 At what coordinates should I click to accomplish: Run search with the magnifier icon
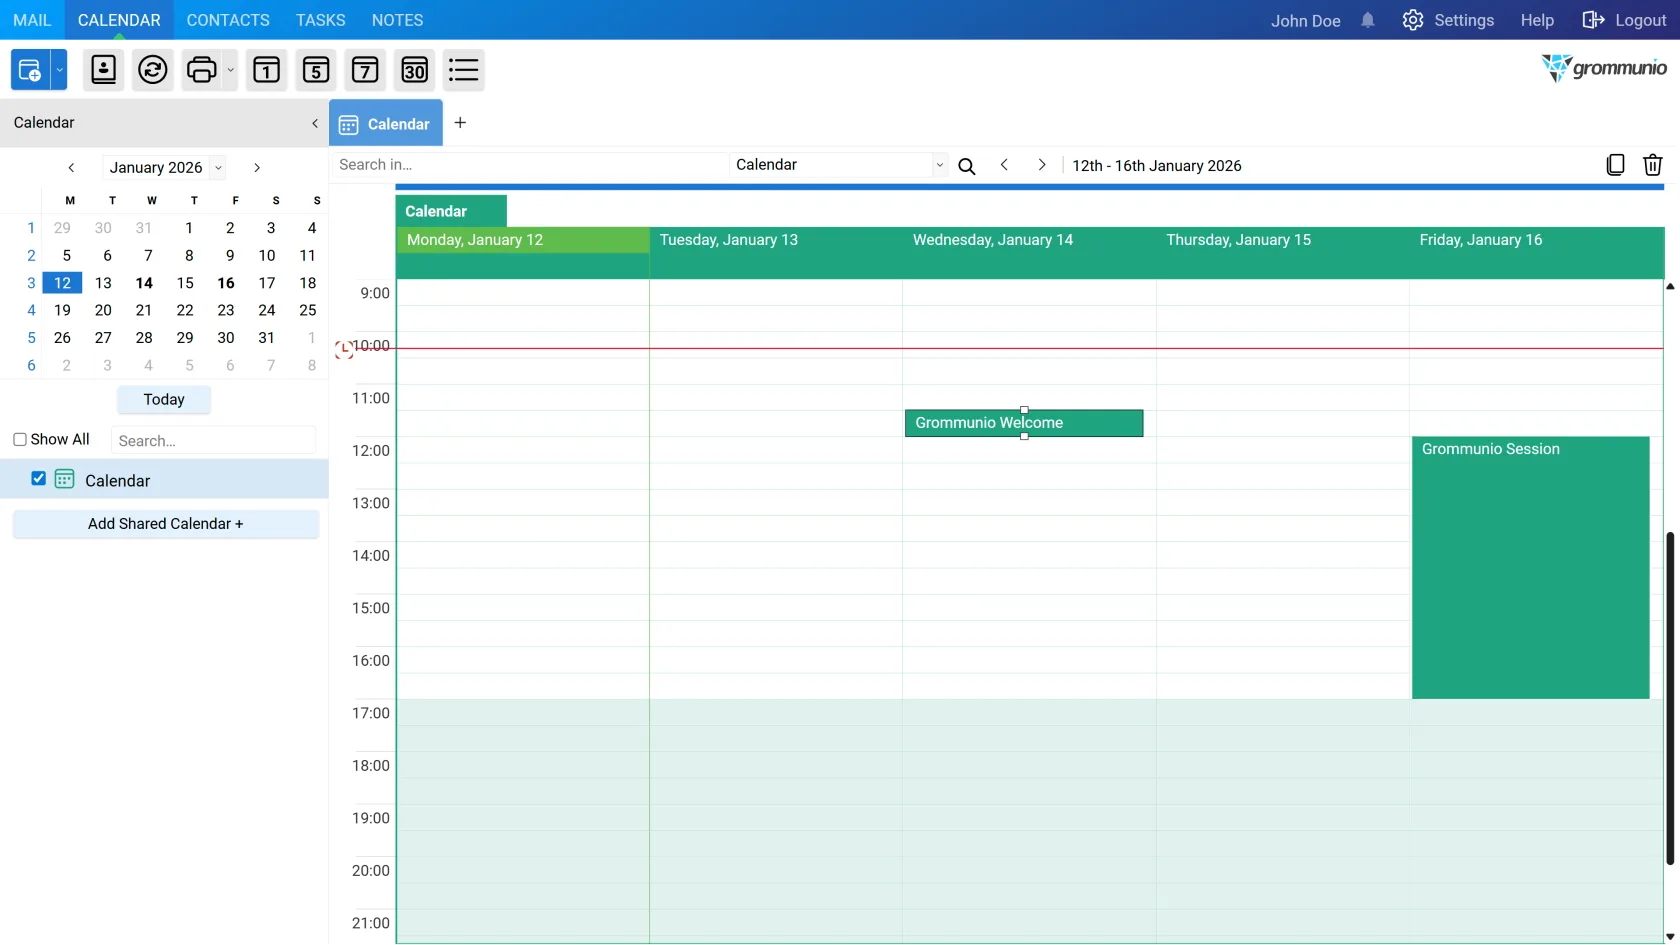pos(967,166)
